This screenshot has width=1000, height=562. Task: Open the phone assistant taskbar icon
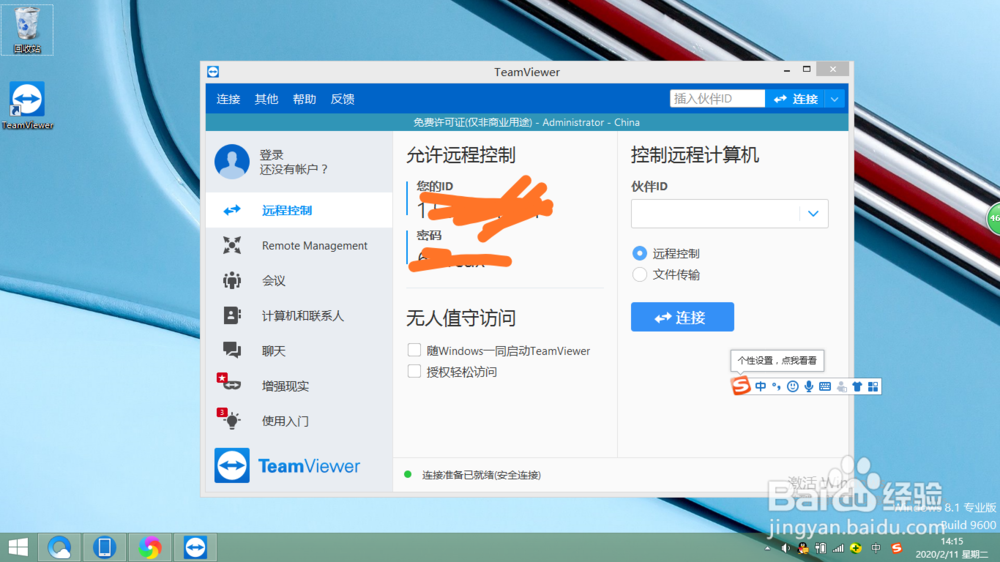click(x=104, y=547)
